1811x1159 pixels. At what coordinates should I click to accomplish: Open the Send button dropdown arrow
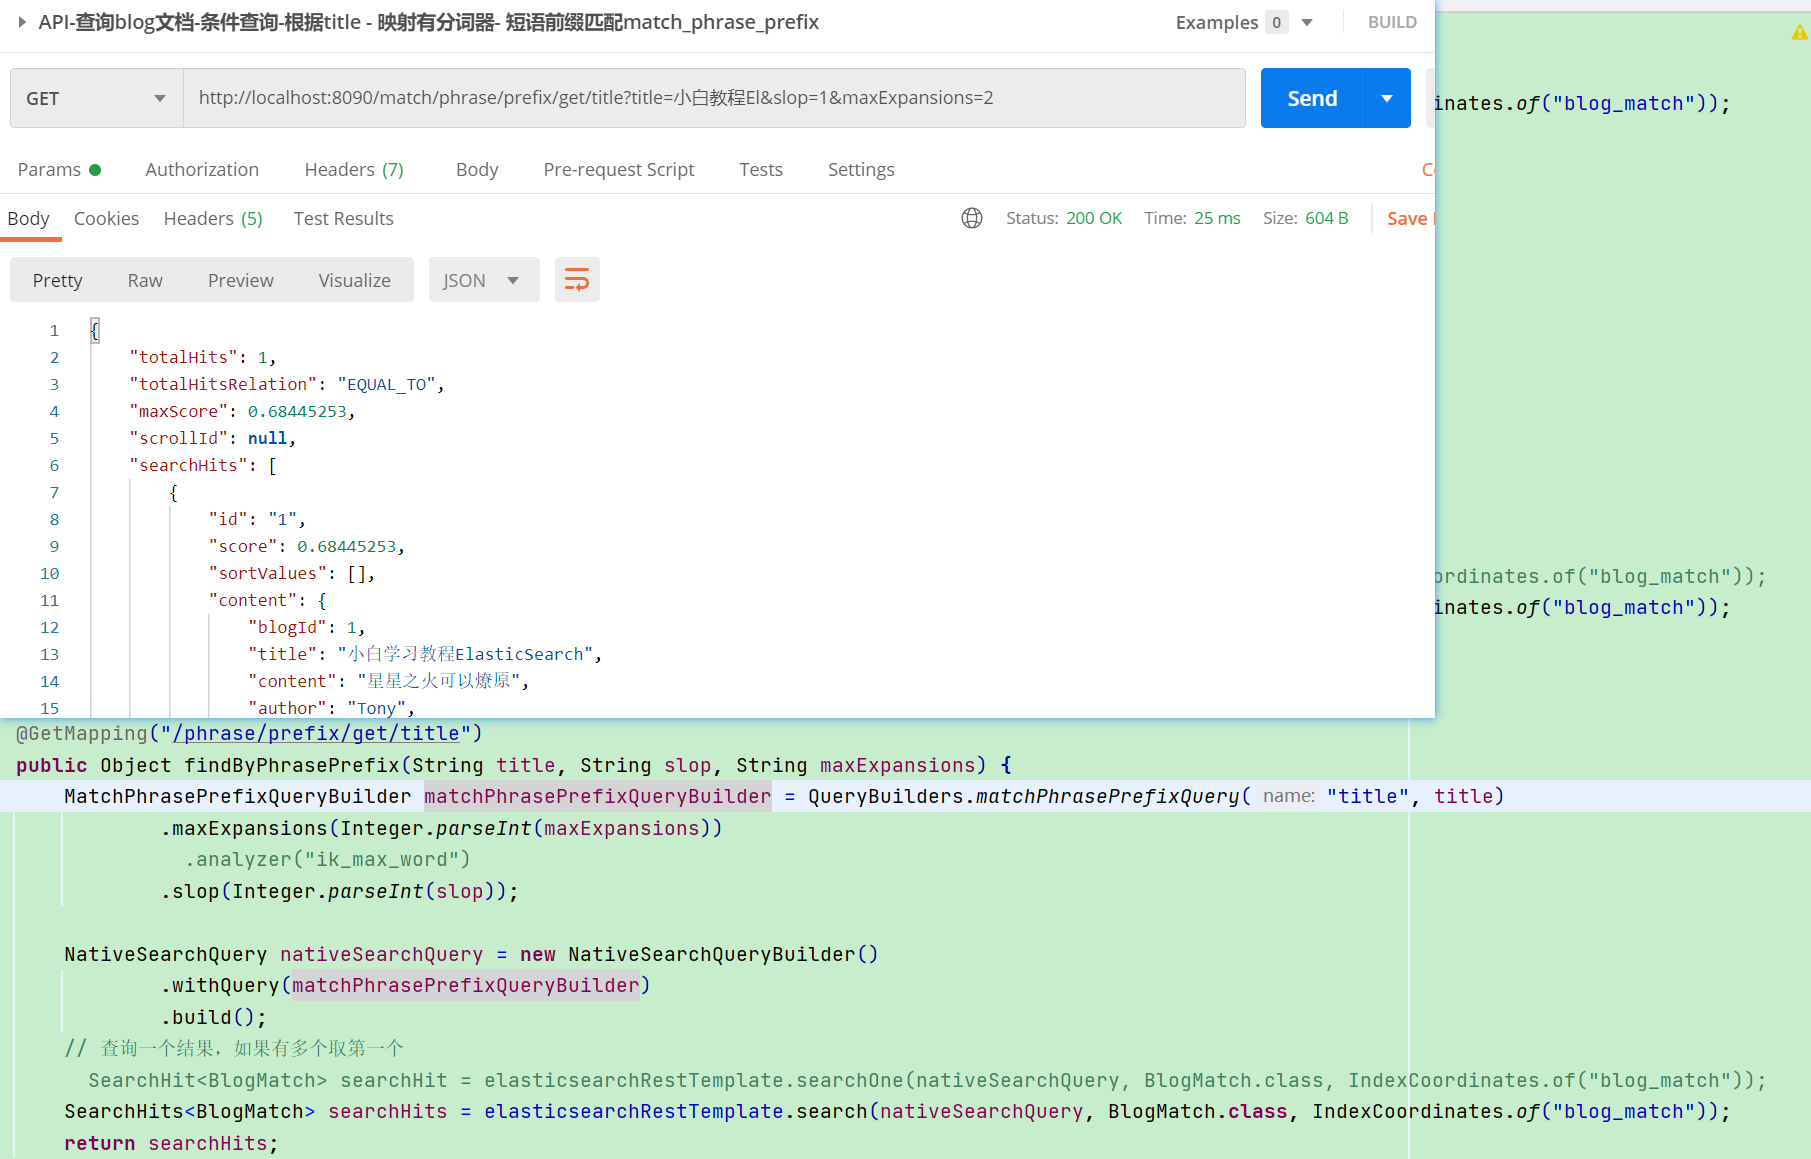tap(1387, 98)
